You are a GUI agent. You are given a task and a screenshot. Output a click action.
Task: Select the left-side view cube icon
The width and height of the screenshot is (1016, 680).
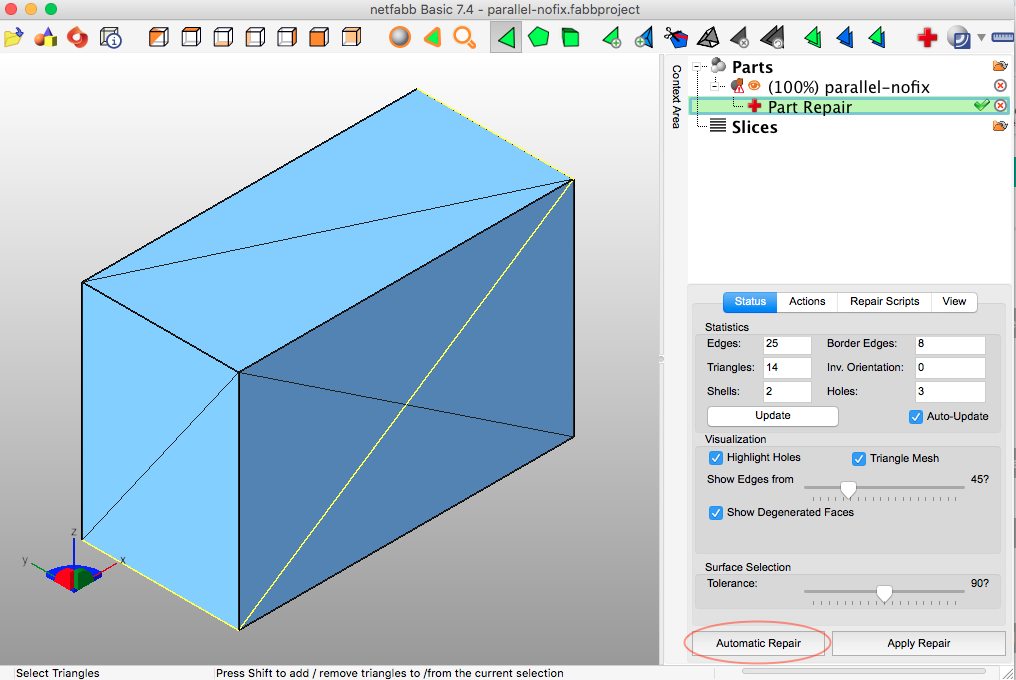pyautogui.click(x=255, y=38)
